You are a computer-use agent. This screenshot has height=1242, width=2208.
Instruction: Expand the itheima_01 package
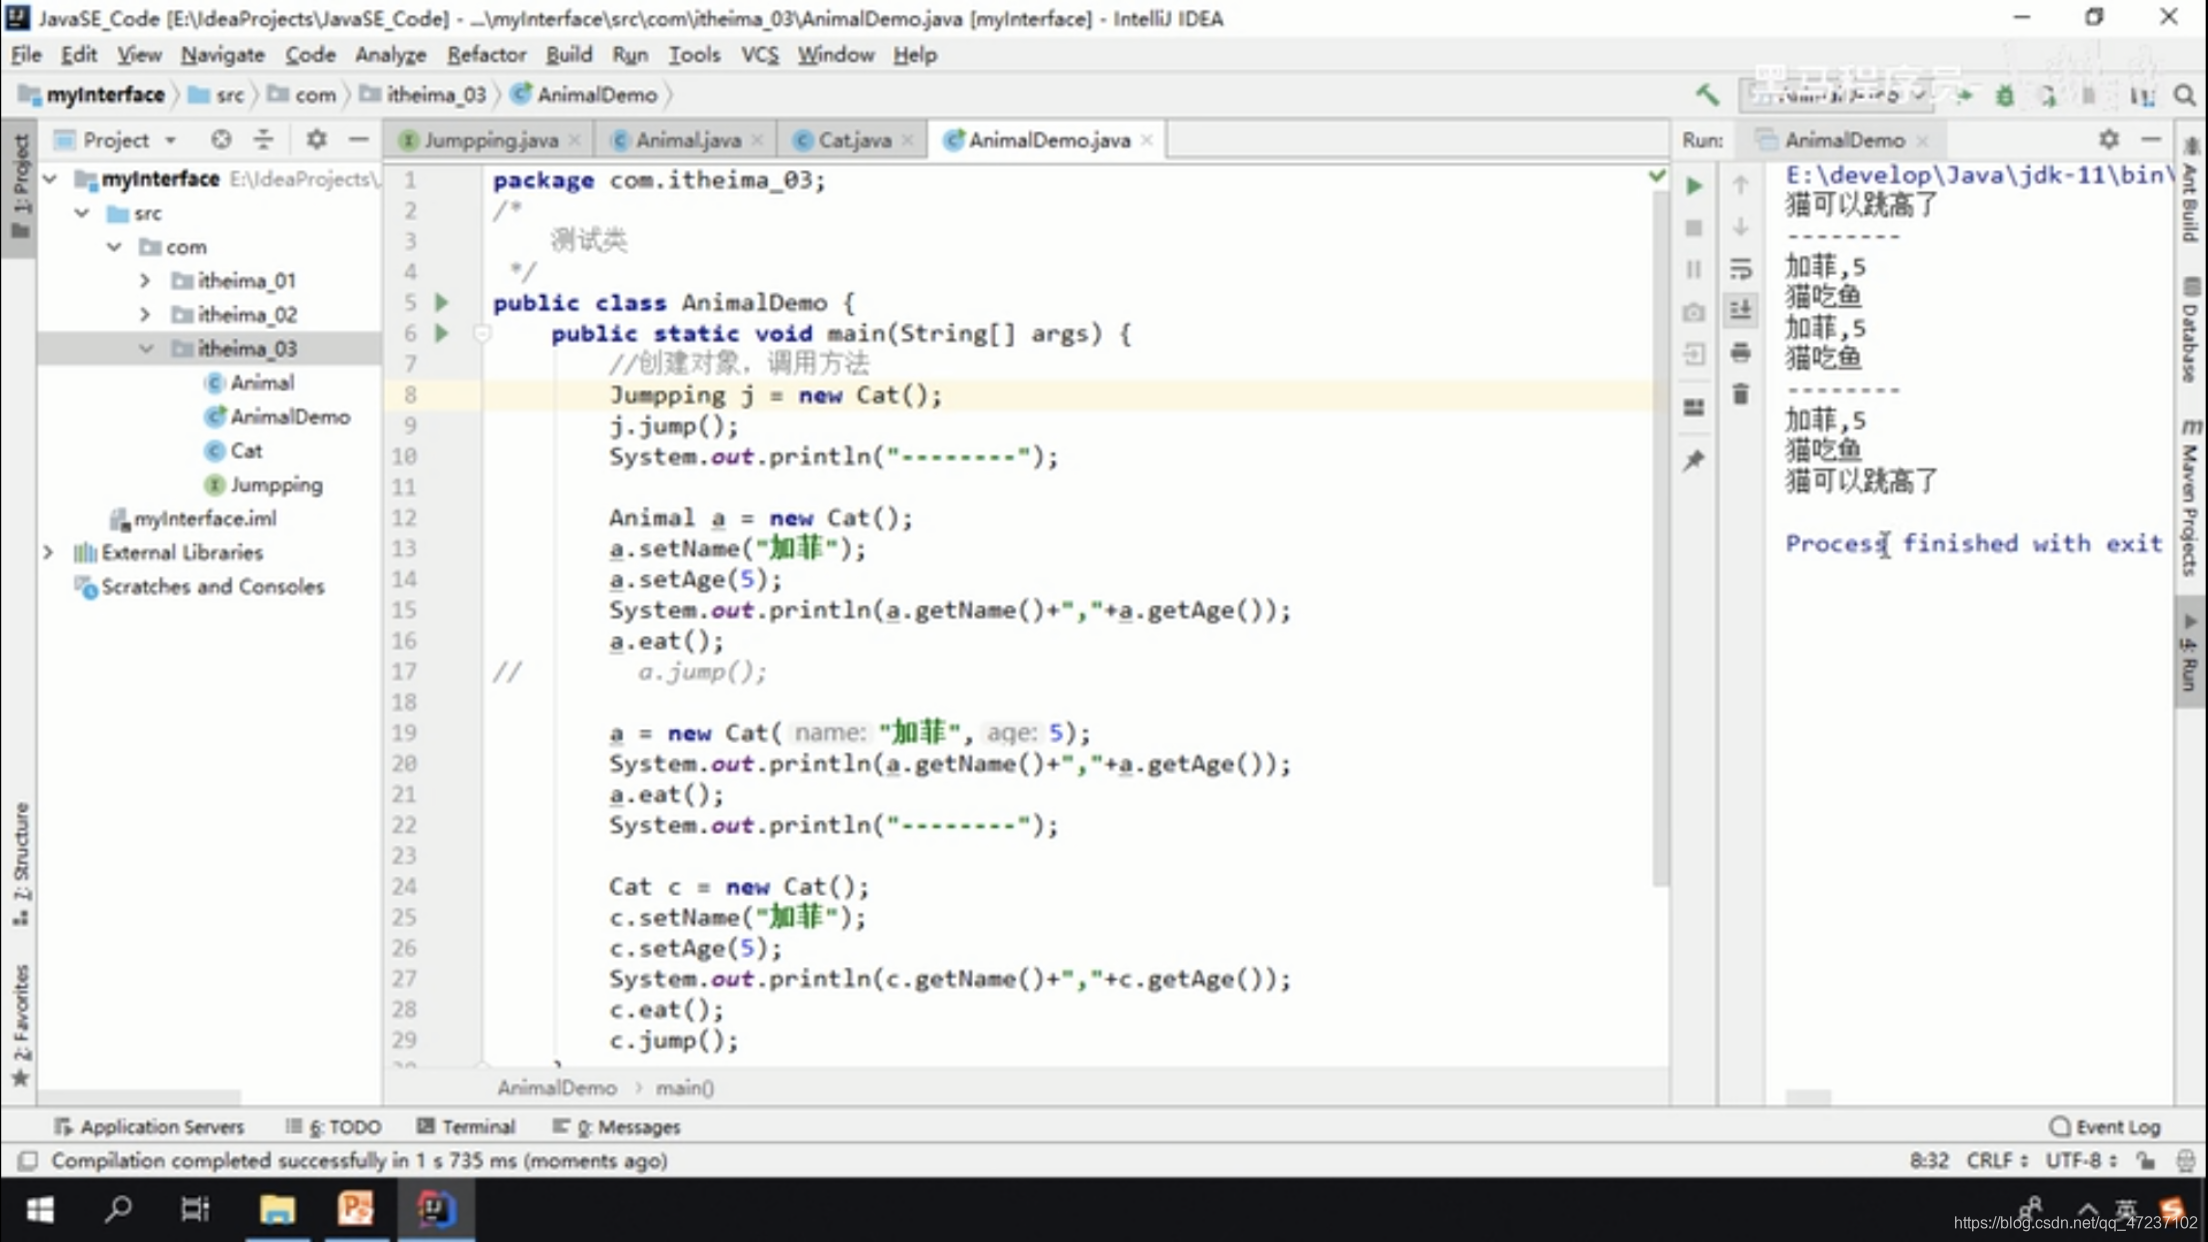click(x=146, y=281)
